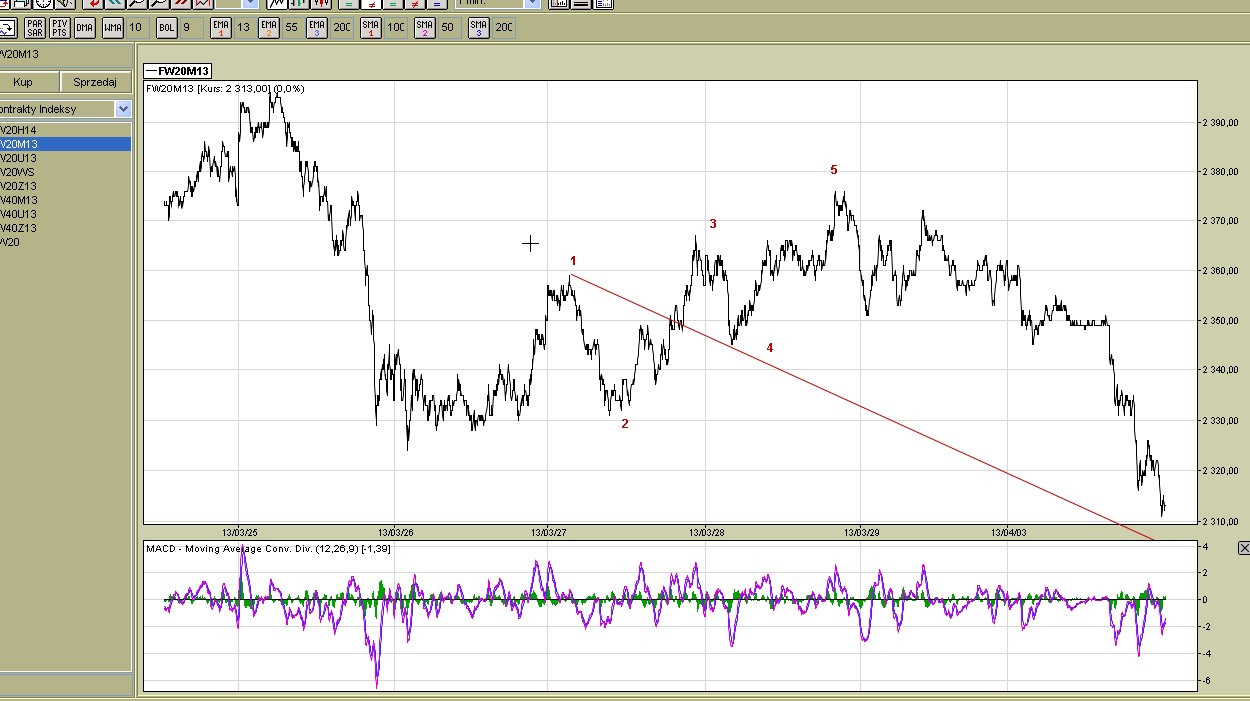1250x701 pixels.
Task: Click the Kup buy button
Action: click(x=24, y=83)
